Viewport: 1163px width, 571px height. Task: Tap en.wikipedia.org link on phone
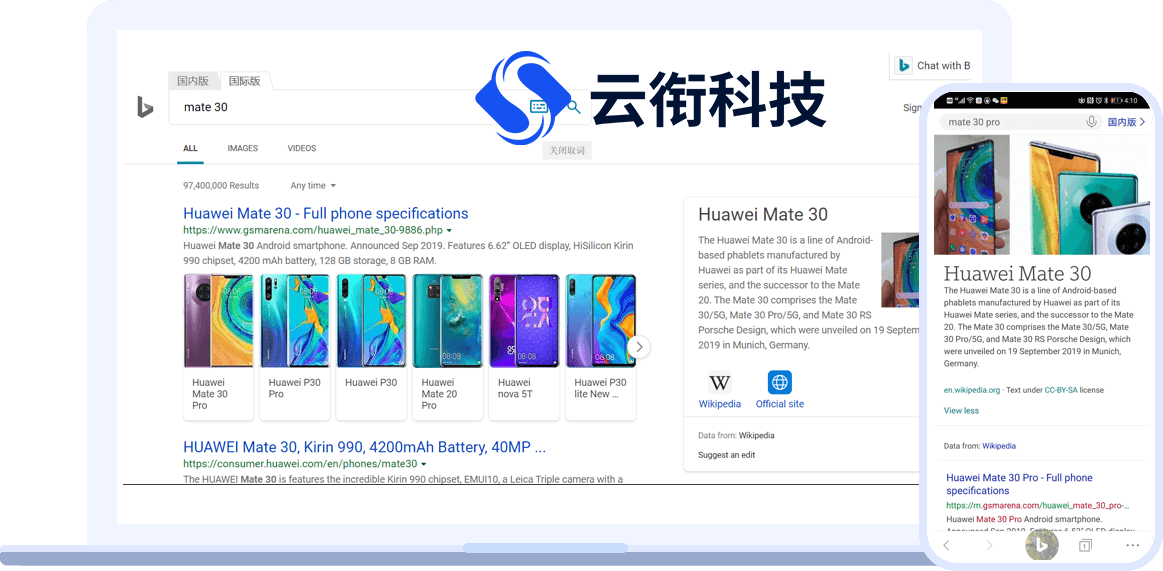point(972,389)
